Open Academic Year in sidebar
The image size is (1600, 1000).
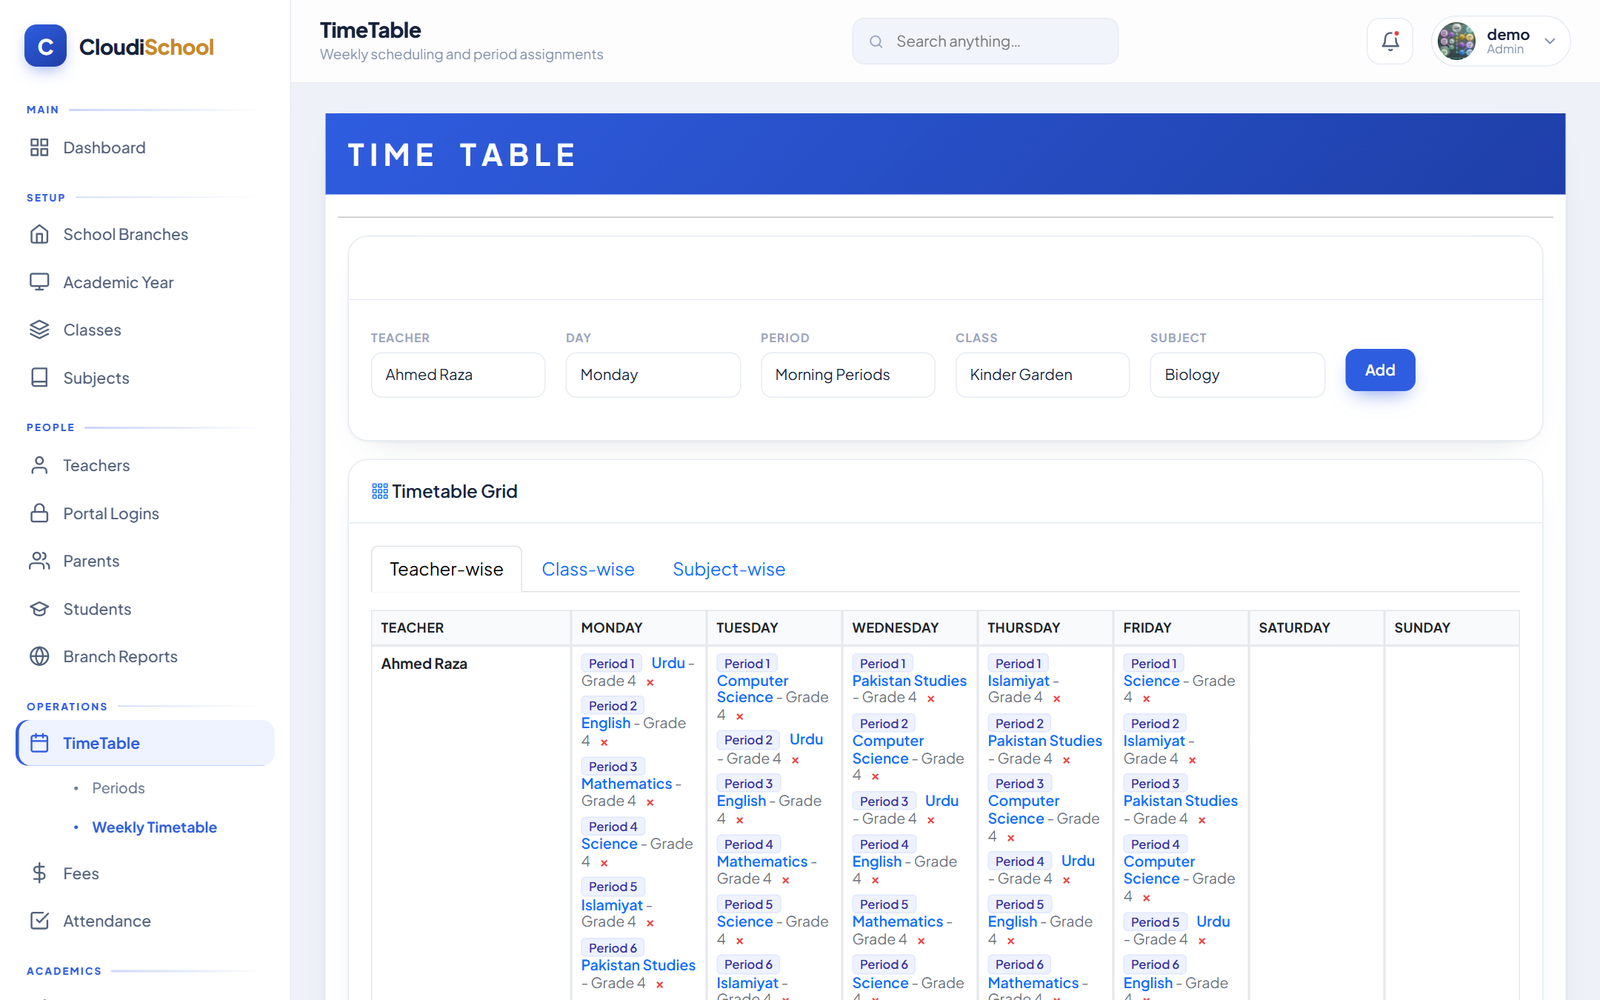(x=145, y=282)
